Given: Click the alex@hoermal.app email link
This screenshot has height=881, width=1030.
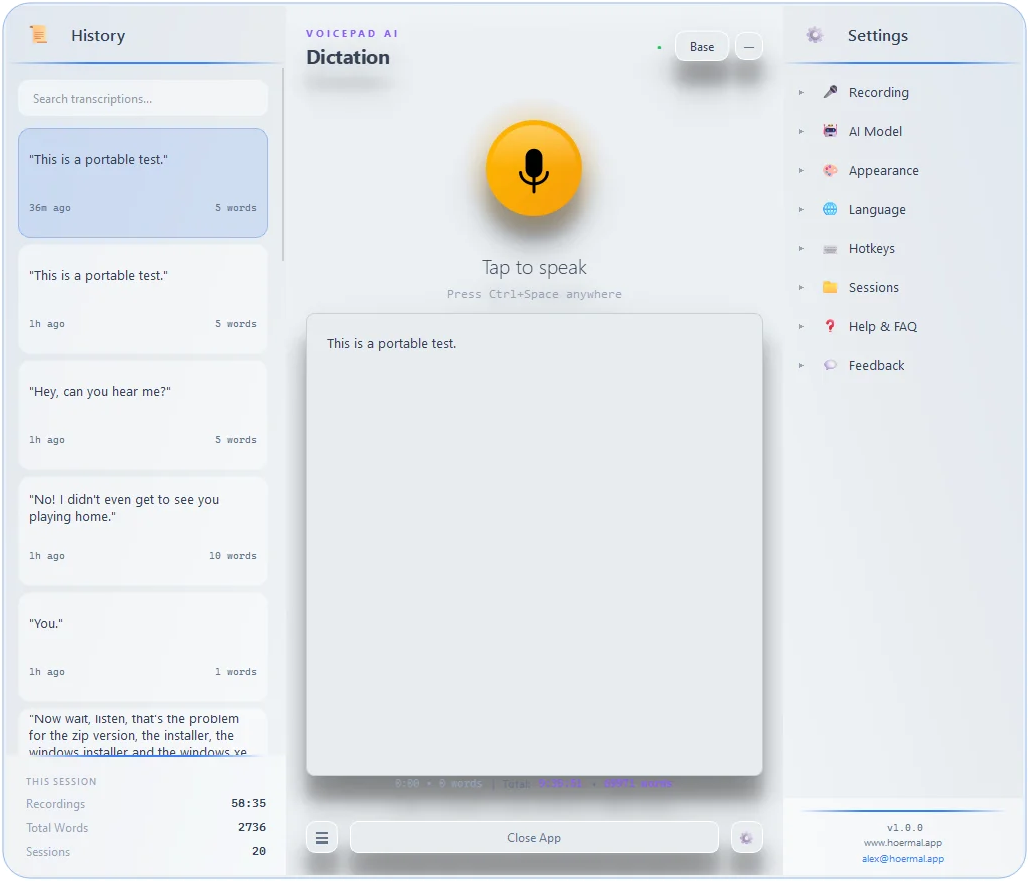Looking at the screenshot, I should (x=903, y=859).
